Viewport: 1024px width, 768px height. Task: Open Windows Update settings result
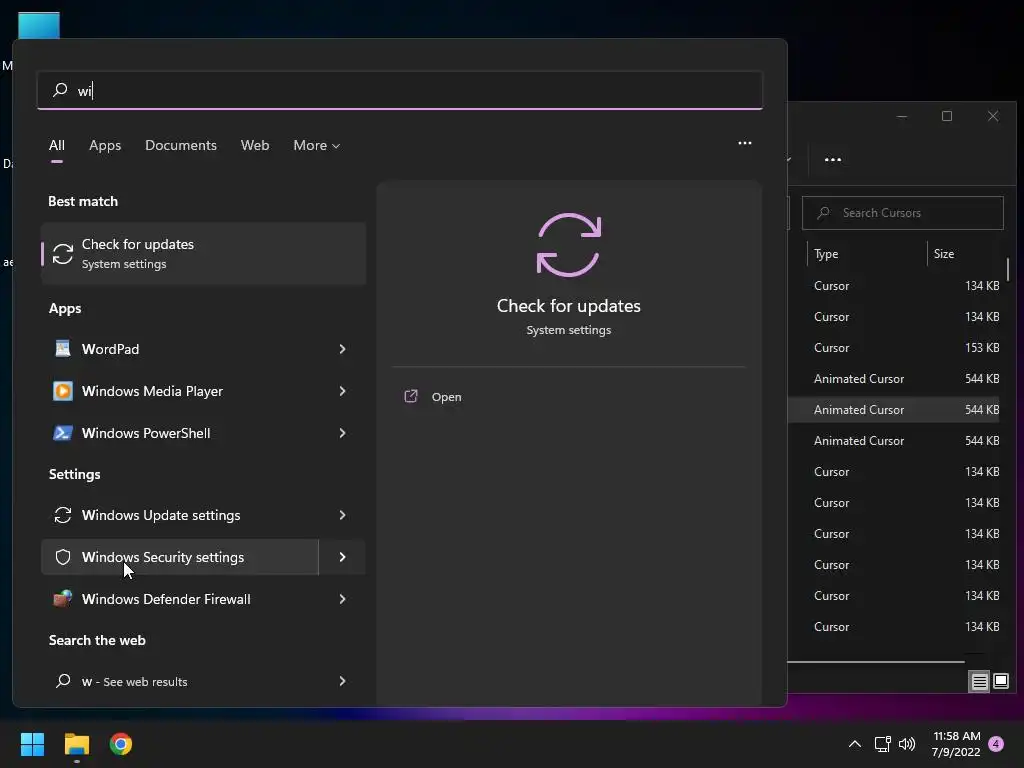click(180, 515)
